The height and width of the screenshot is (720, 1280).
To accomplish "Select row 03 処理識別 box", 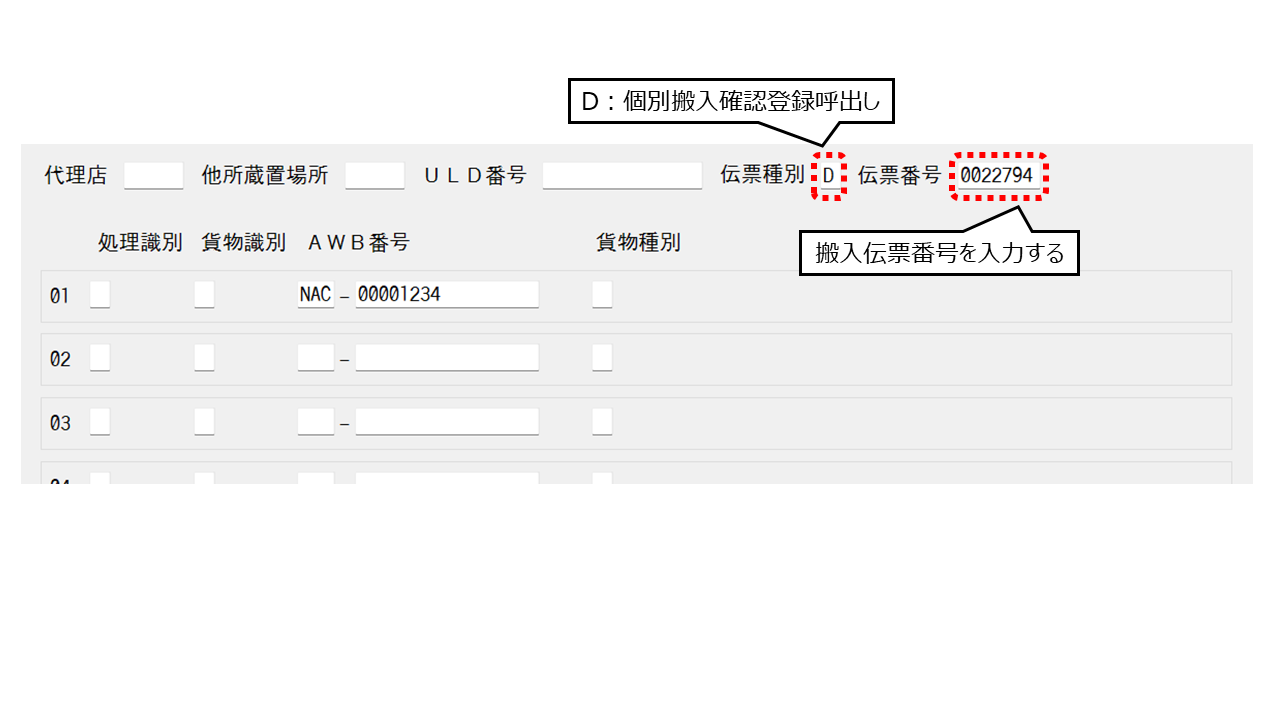I will [100, 423].
